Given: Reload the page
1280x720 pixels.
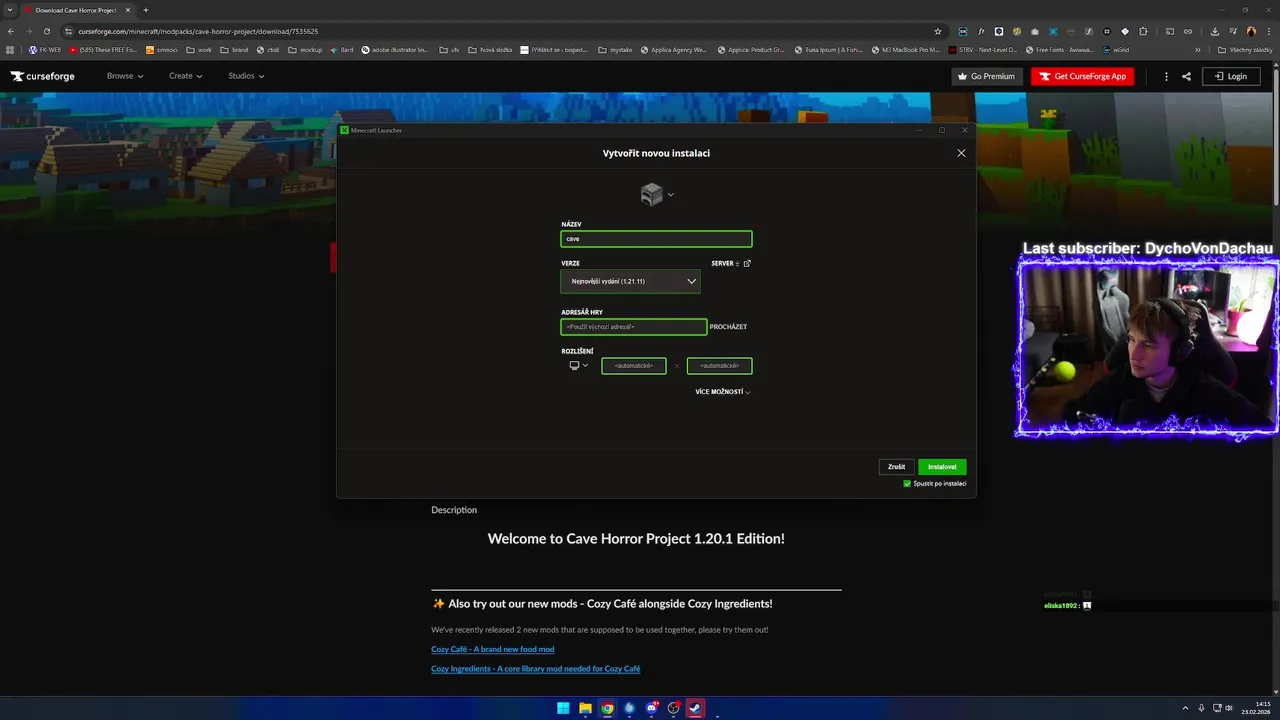Looking at the screenshot, I should 47,31.
